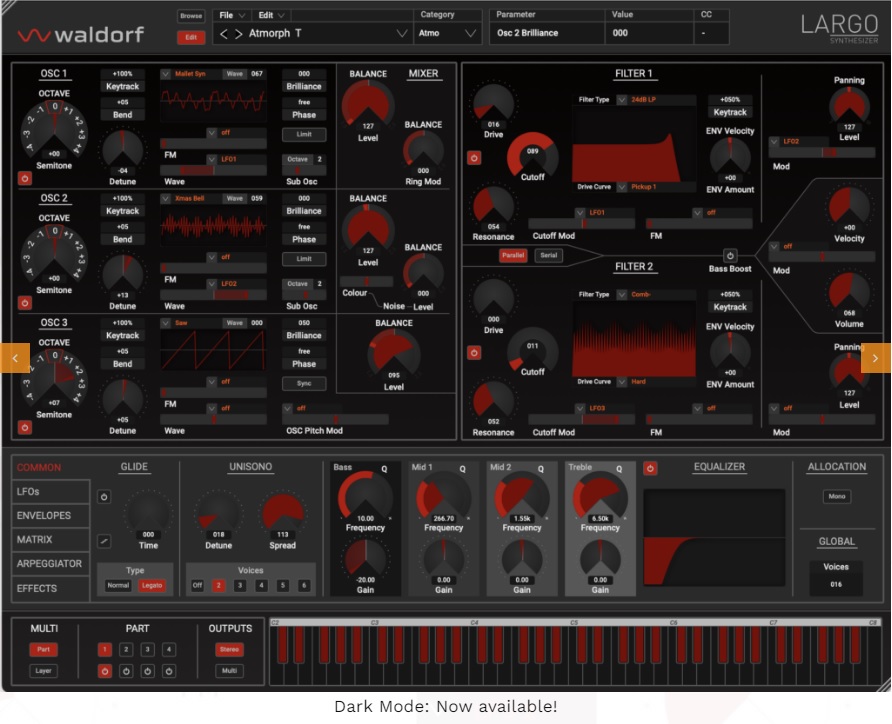Image resolution: width=892 pixels, height=724 pixels.
Task: Switch to the ENVELOPES tab
Action: click(51, 515)
